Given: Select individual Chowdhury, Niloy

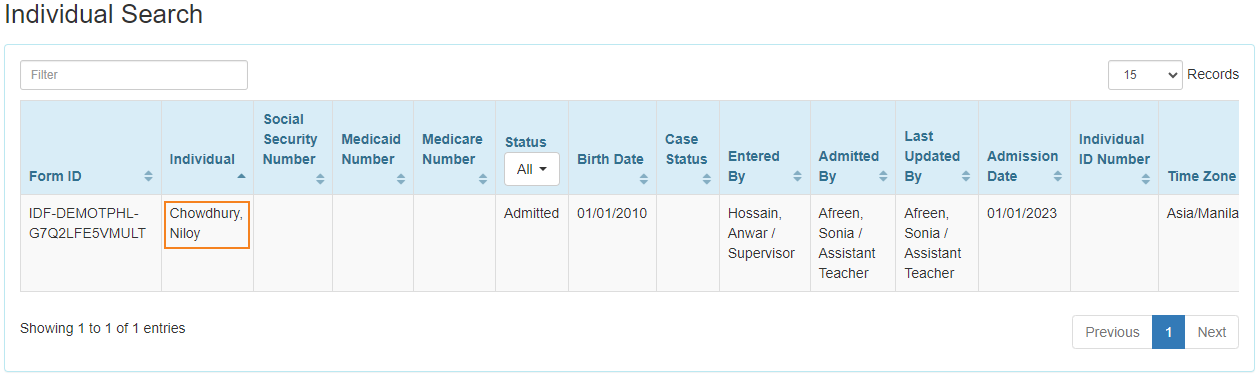Looking at the screenshot, I should (206, 224).
